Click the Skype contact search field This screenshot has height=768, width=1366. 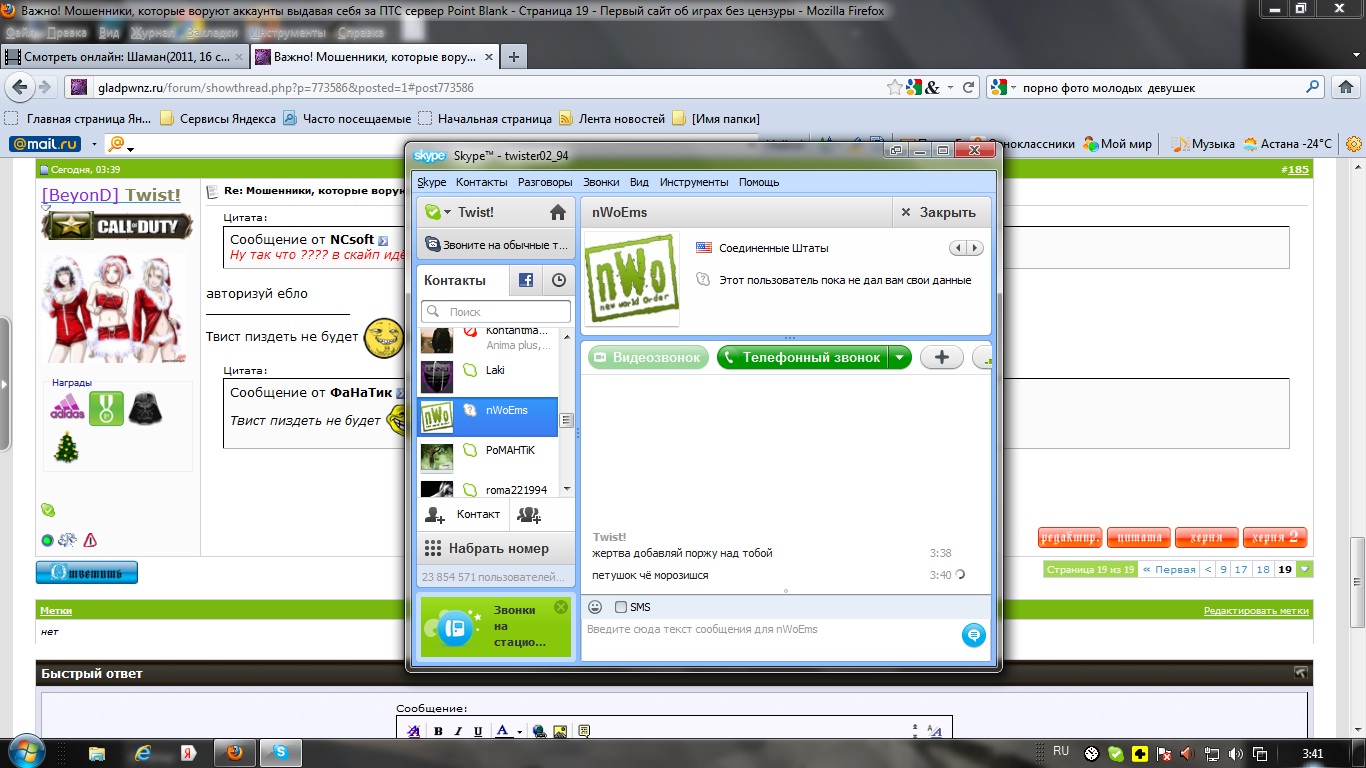[497, 312]
